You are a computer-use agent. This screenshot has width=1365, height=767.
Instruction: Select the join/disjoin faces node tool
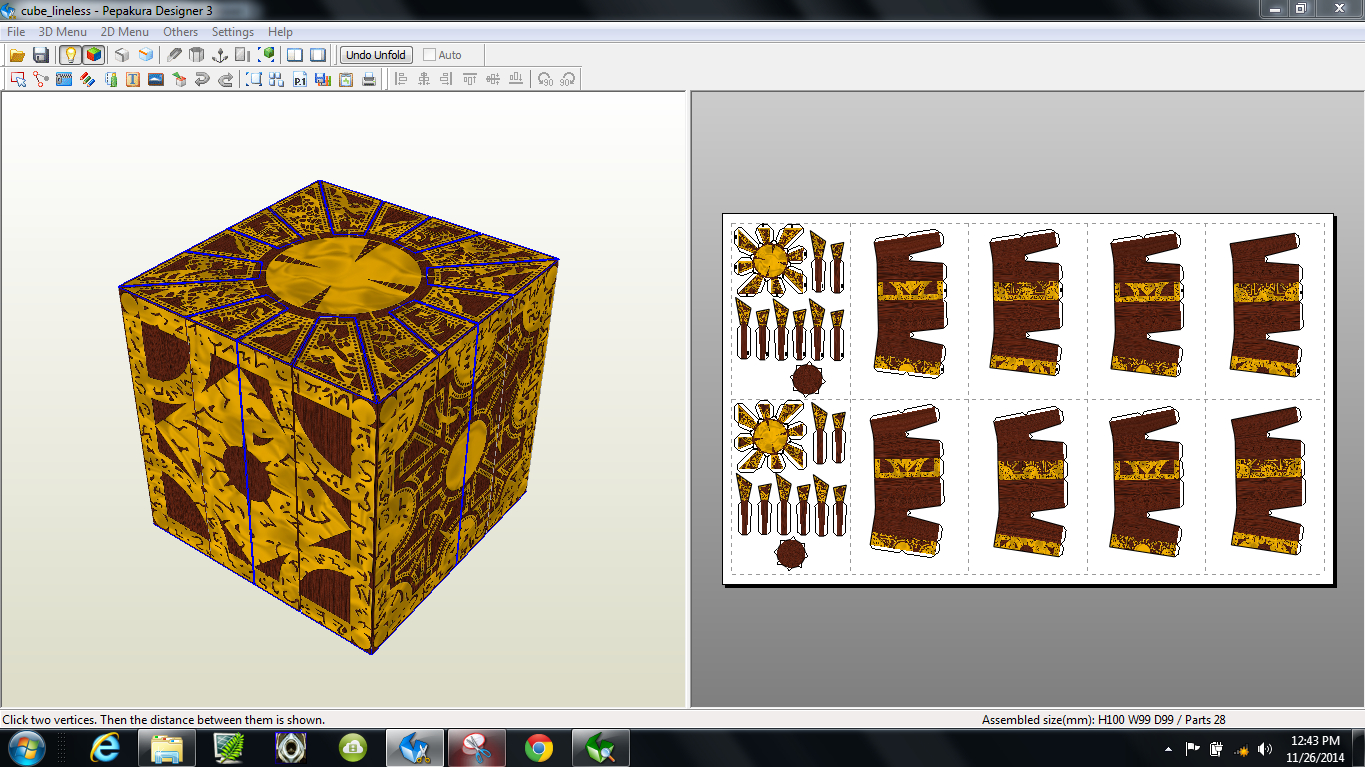point(41,79)
